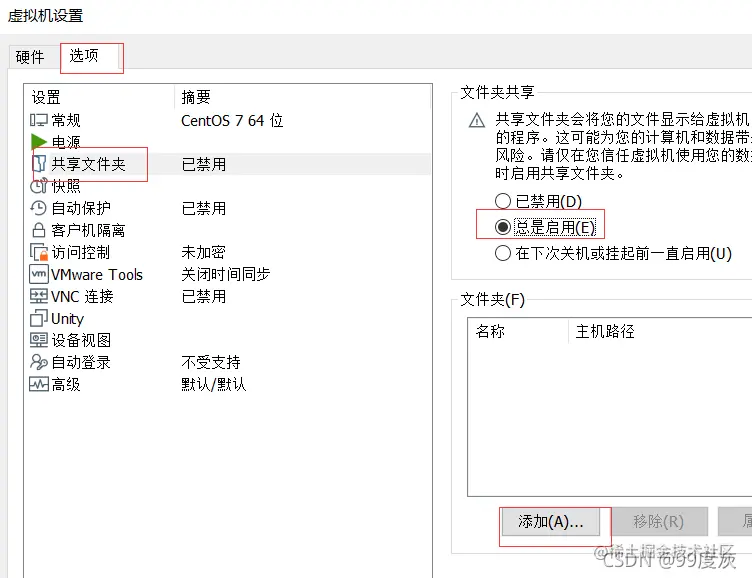Select the 自动保护 settings row label
752x578 pixels.
(x=81, y=208)
